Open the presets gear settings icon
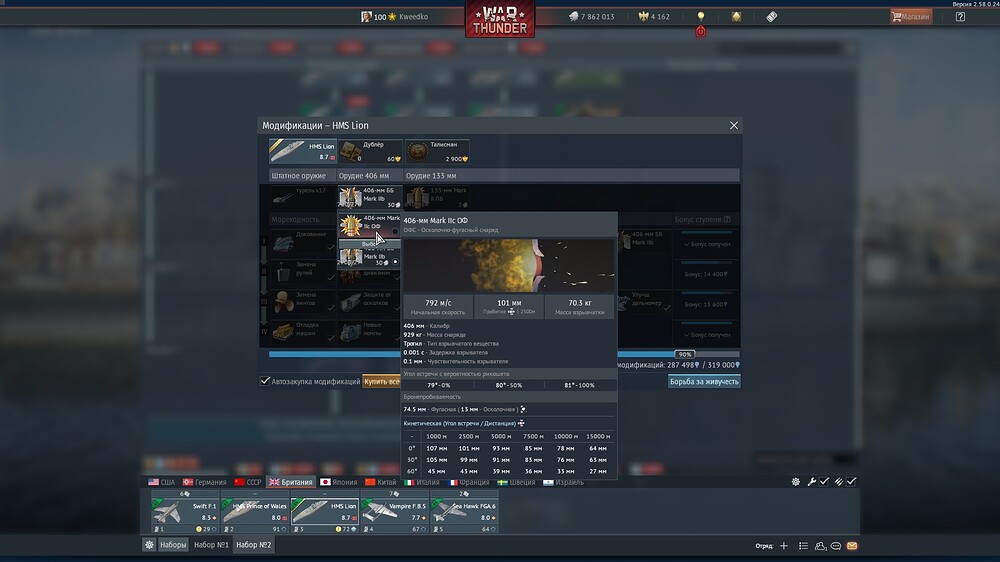 149,545
